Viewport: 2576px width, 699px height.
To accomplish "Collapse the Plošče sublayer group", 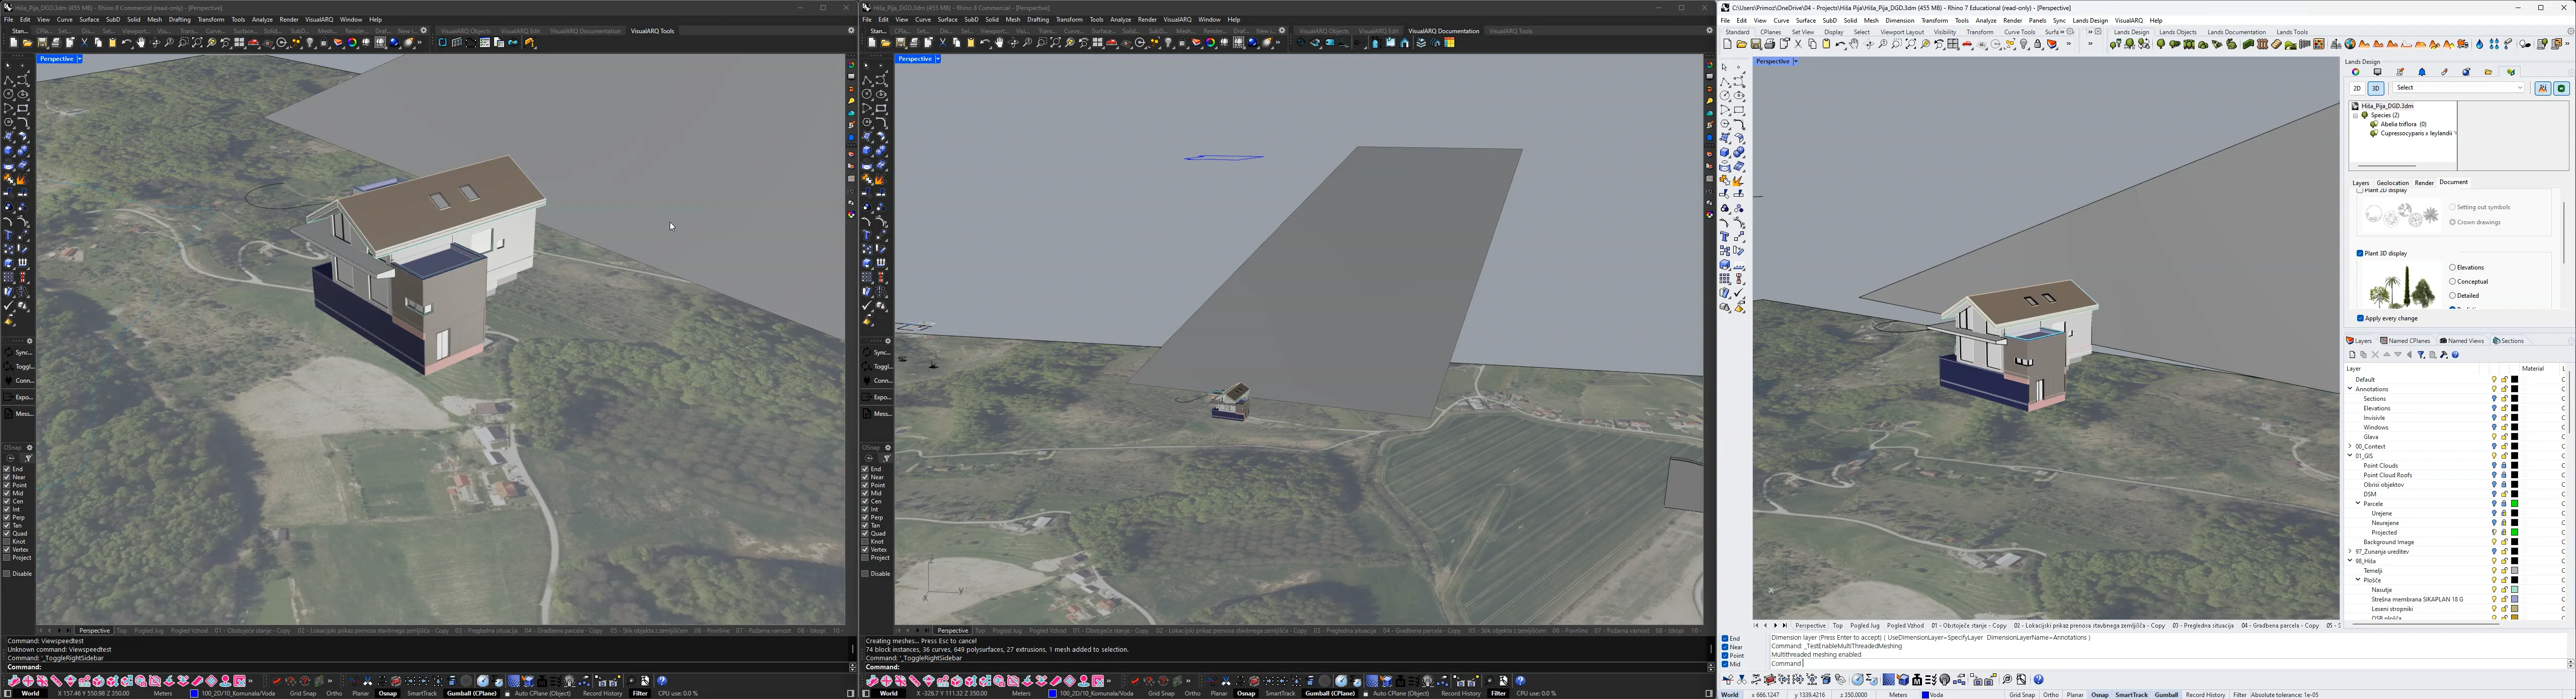I will (2358, 580).
